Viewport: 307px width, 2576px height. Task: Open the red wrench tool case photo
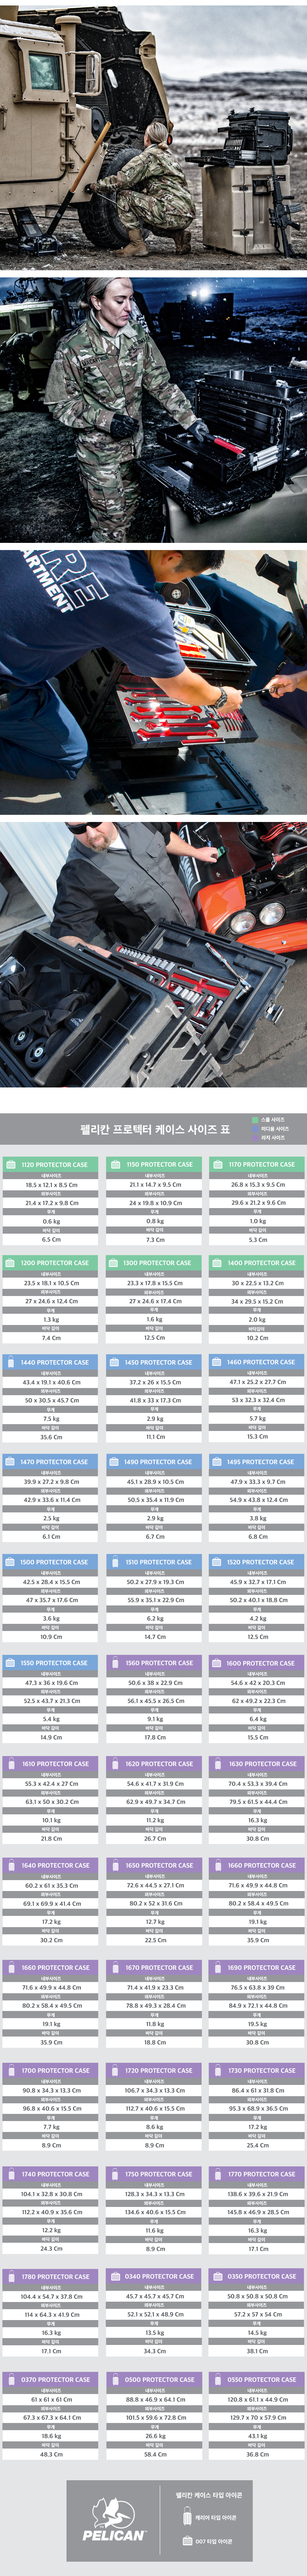click(x=153, y=680)
